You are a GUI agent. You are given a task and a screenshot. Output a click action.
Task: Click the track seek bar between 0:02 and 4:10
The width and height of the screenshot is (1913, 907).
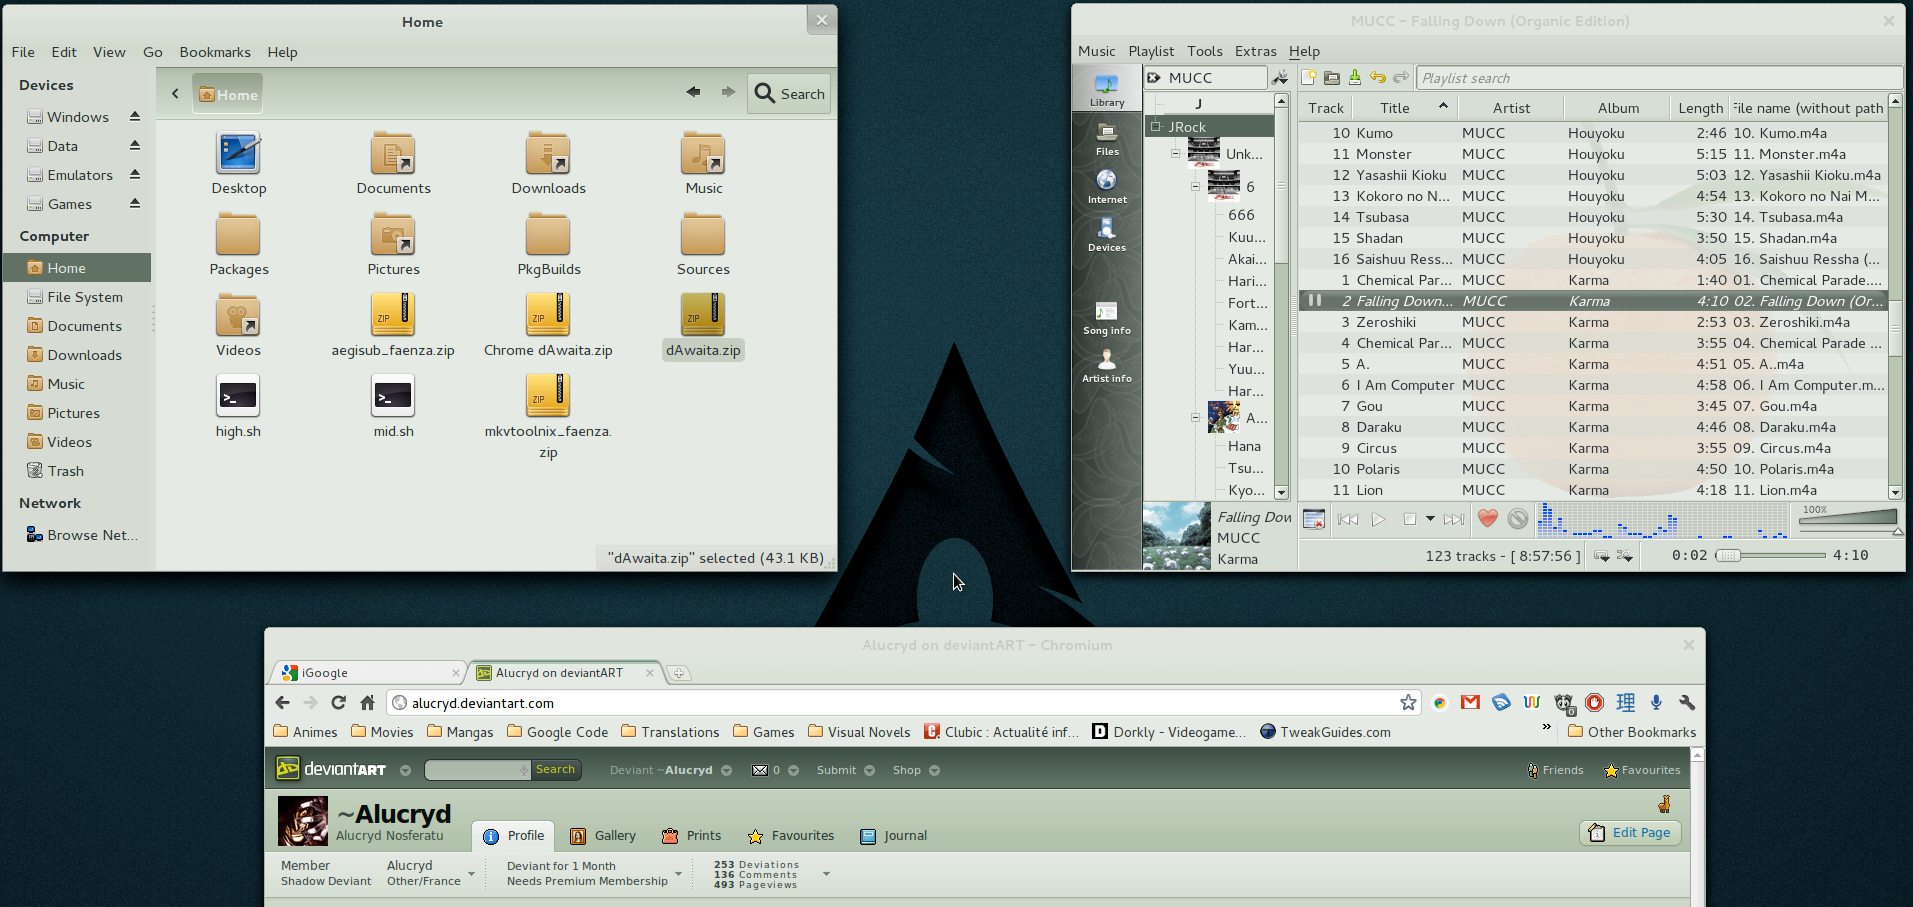tap(1770, 555)
